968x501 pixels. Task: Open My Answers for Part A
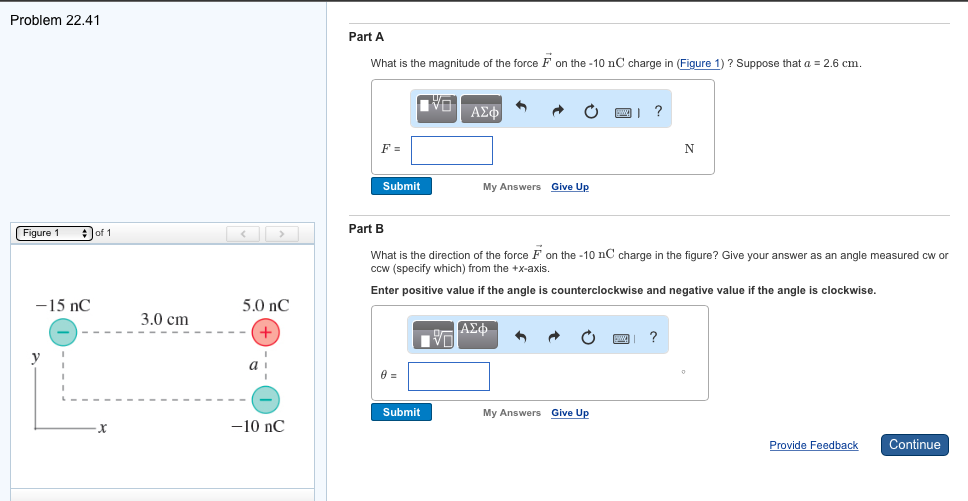coord(512,187)
